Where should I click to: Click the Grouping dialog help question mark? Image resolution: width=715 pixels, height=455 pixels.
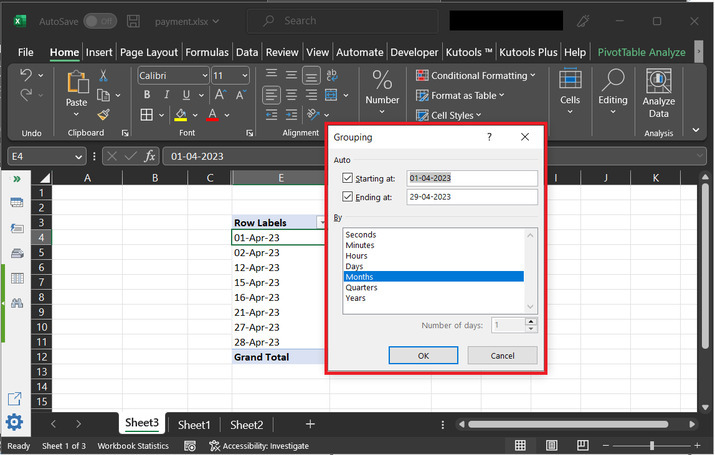[x=489, y=137]
